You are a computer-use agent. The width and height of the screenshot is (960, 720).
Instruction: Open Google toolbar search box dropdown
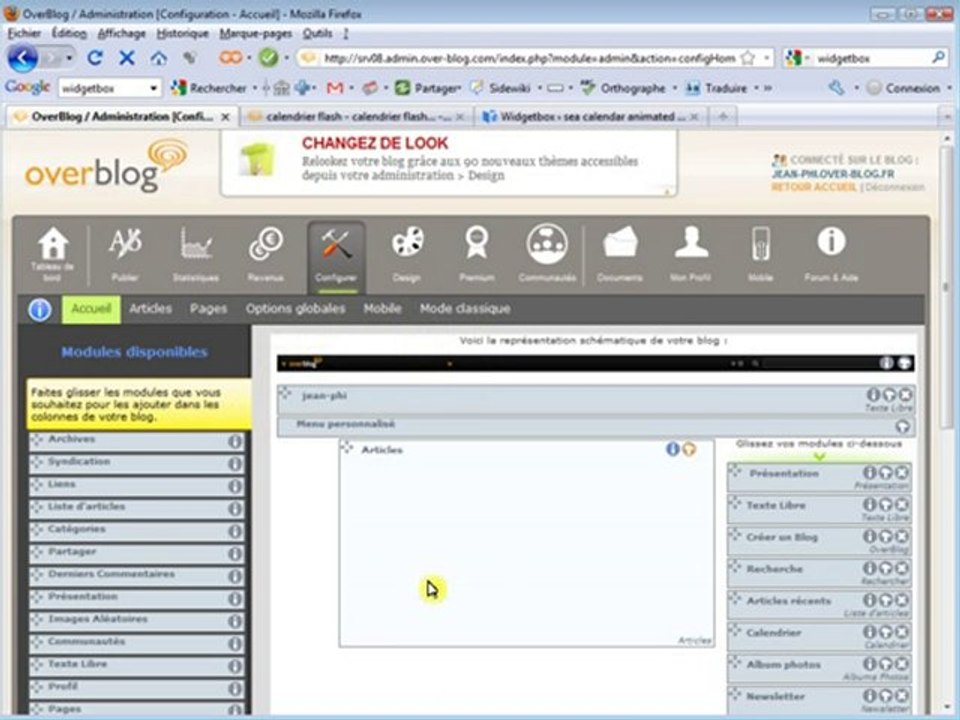(153, 88)
